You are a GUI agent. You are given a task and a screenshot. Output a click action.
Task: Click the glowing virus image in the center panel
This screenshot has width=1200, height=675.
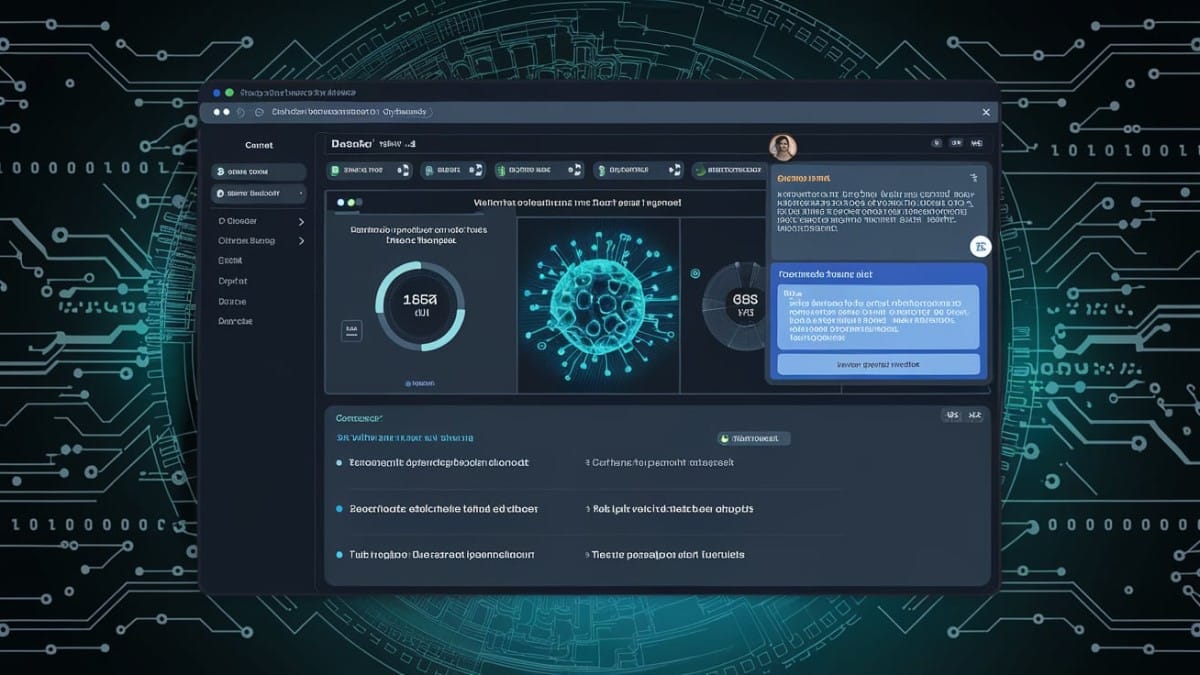(598, 302)
